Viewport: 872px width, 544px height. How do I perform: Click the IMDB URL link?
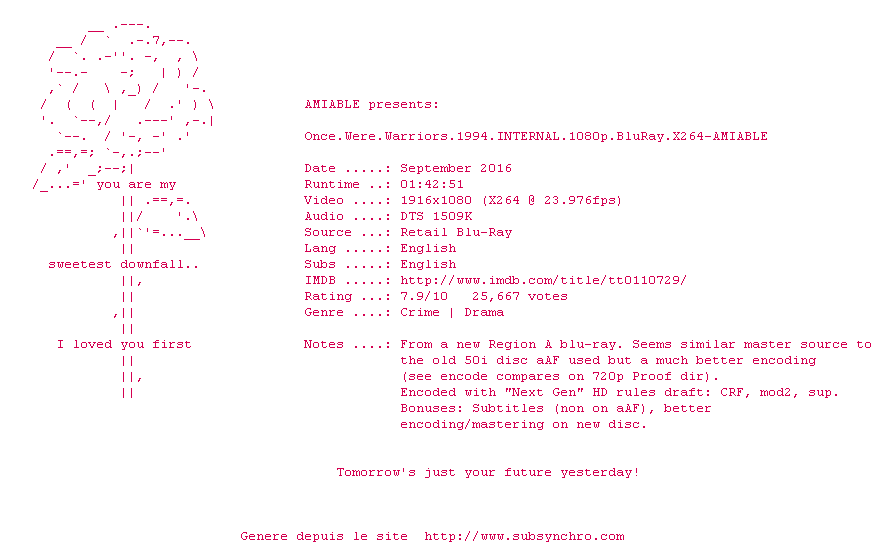click(543, 280)
